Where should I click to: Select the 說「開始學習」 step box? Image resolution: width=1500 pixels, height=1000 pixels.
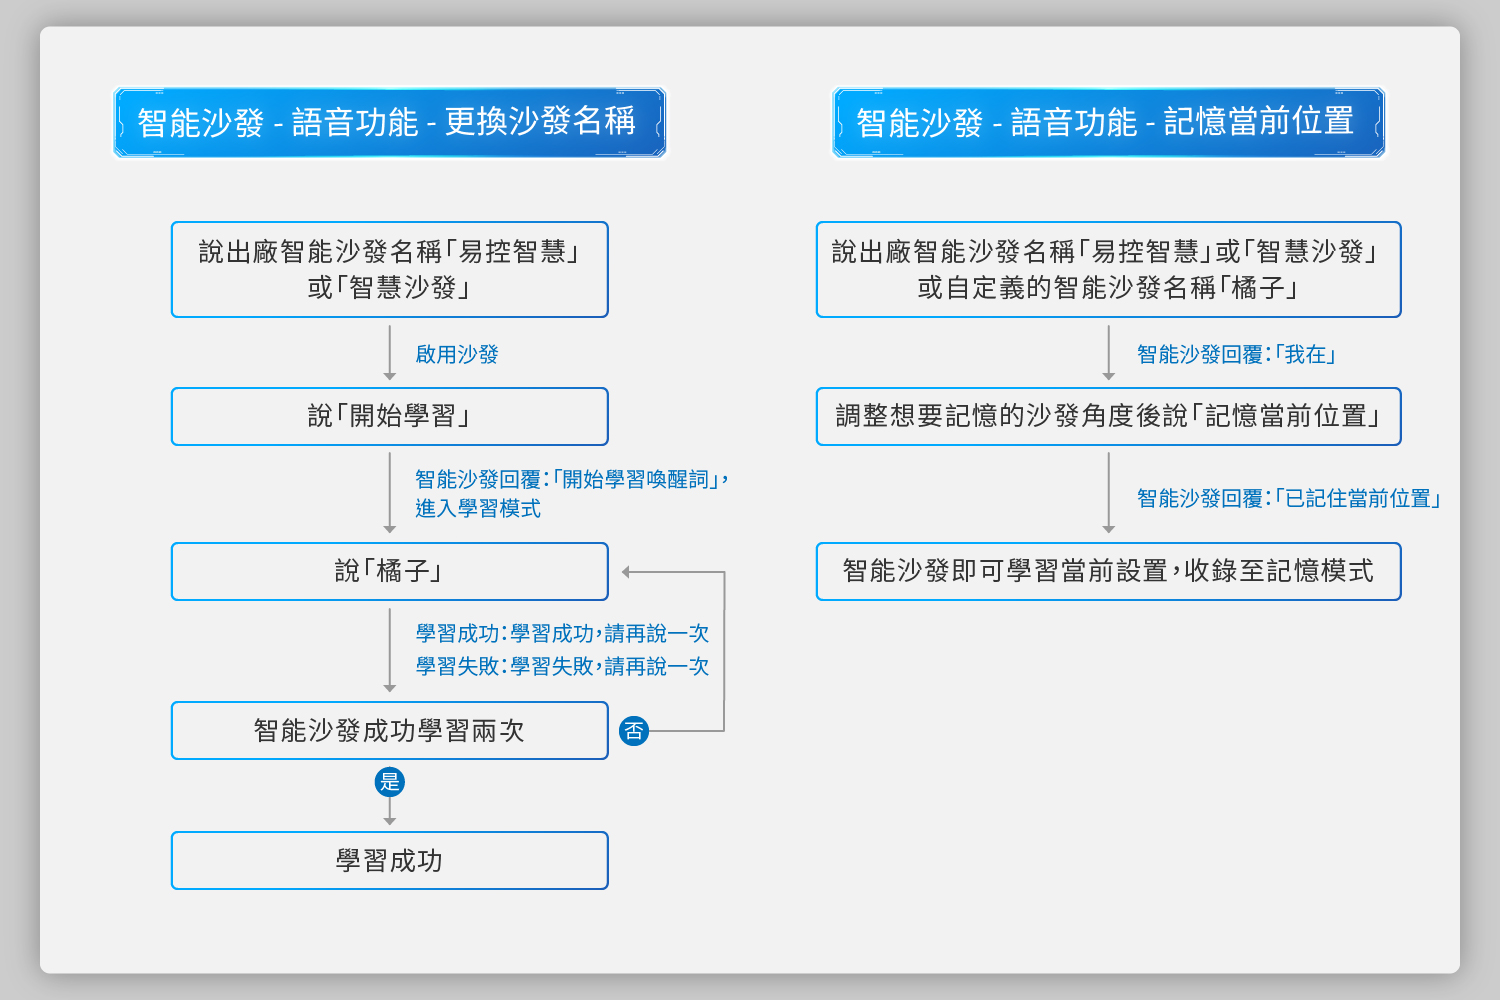coord(389,416)
